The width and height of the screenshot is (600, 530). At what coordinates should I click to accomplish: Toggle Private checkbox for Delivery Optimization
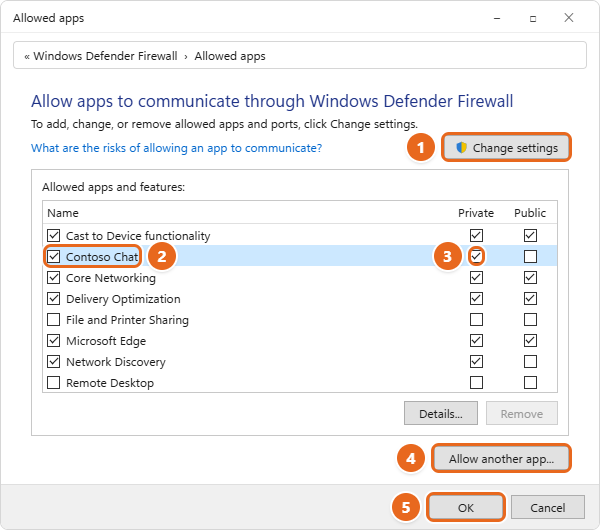coord(476,298)
